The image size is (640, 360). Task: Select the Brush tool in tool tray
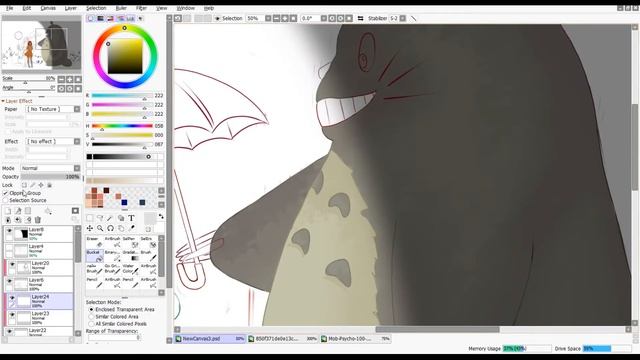(149, 256)
